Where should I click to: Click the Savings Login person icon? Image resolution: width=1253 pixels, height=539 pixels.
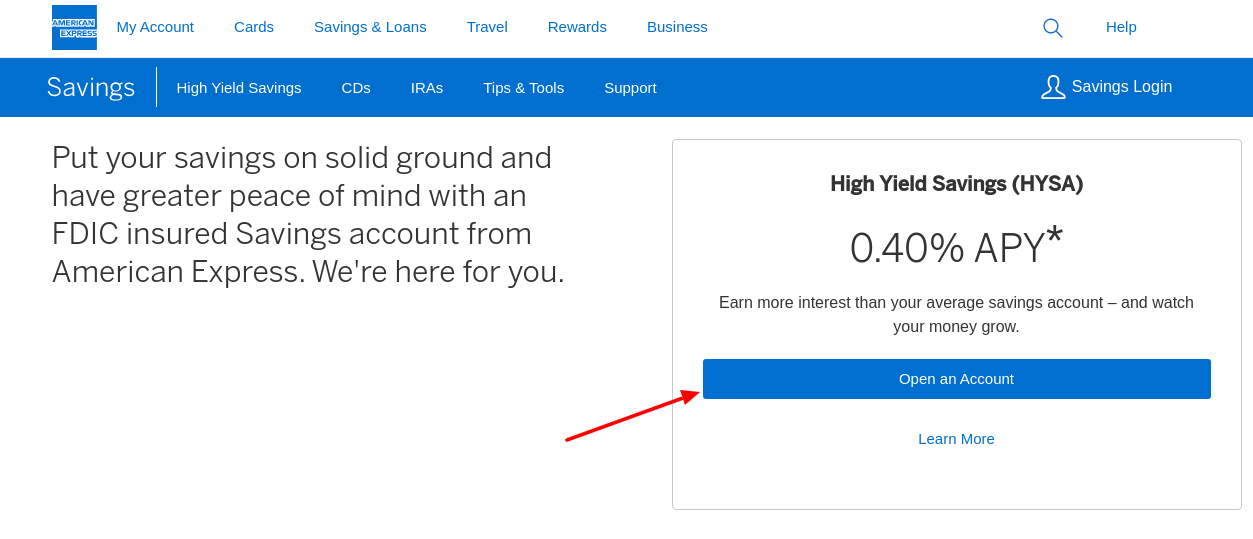pos(1053,87)
